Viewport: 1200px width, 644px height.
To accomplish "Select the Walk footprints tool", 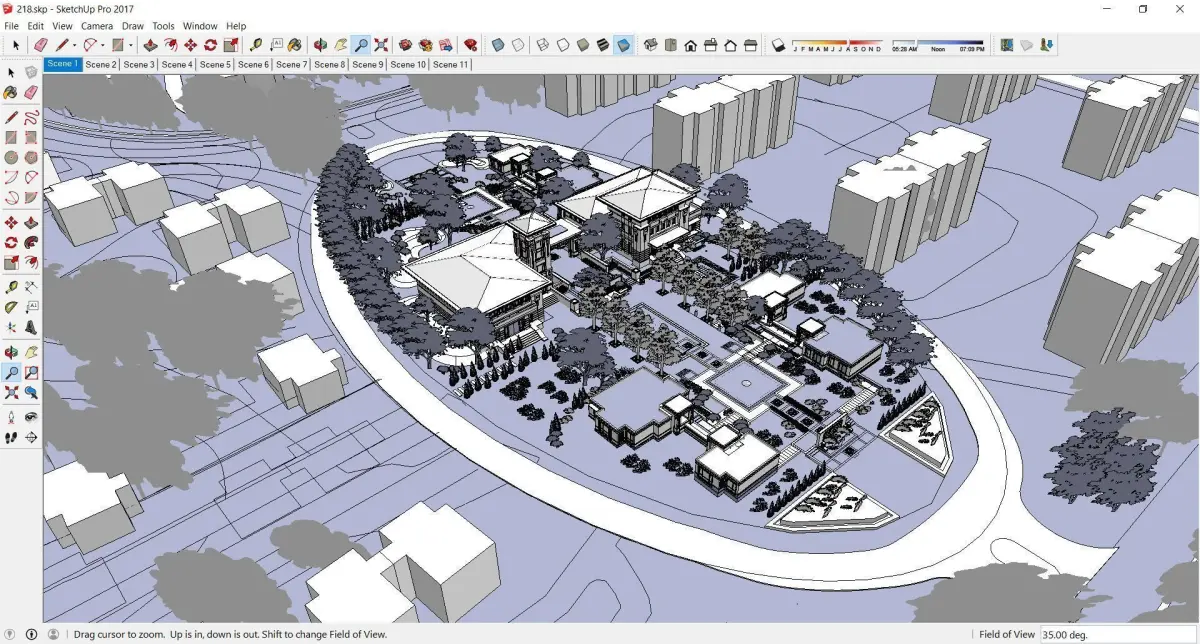I will click(11, 437).
